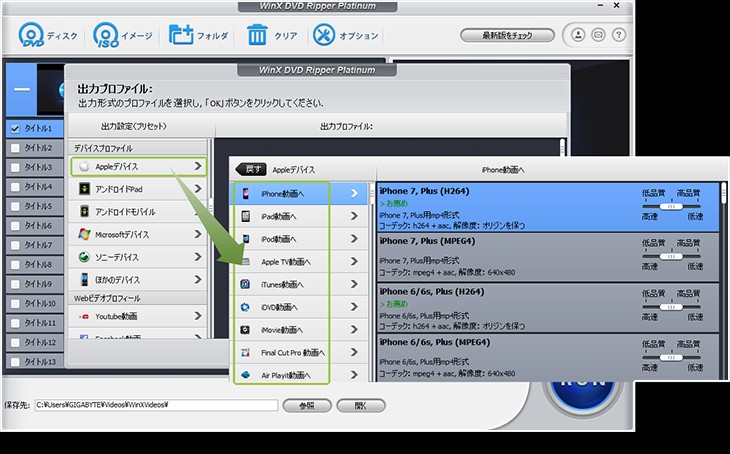This screenshot has width=730, height=454.
Task: Expand iPad動画へ chevron arrow
Action: coord(354,216)
